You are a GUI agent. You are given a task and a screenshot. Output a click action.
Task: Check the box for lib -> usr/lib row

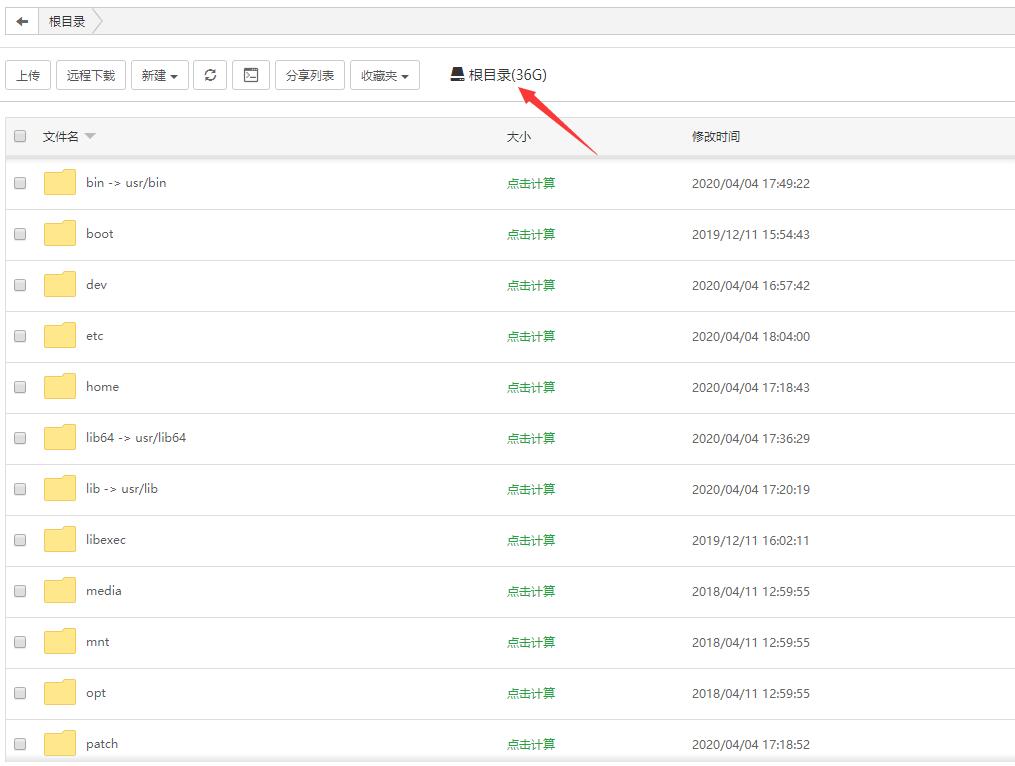20,489
